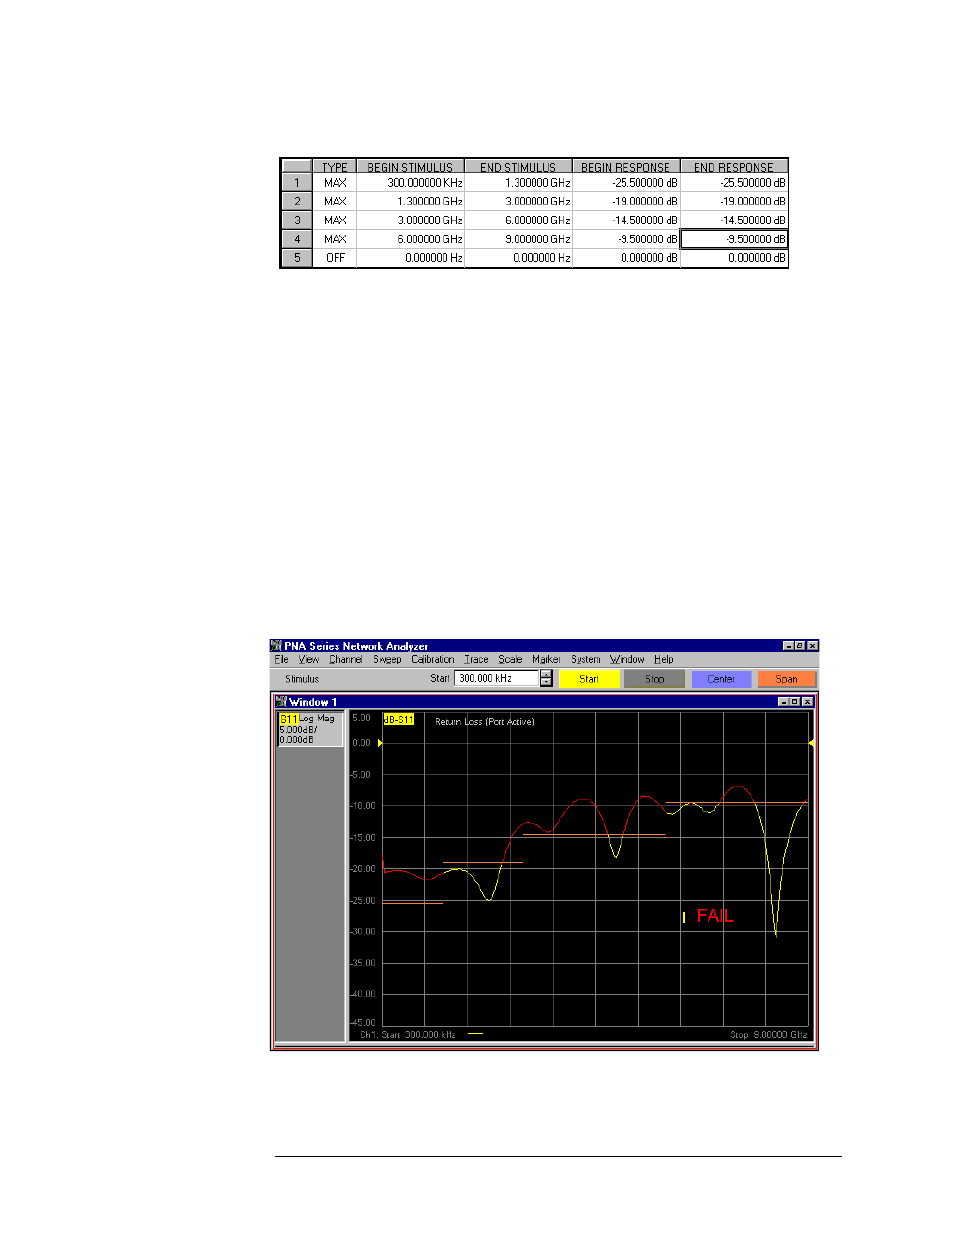Close the Window 1 trace window
The image size is (954, 1235).
tap(807, 702)
